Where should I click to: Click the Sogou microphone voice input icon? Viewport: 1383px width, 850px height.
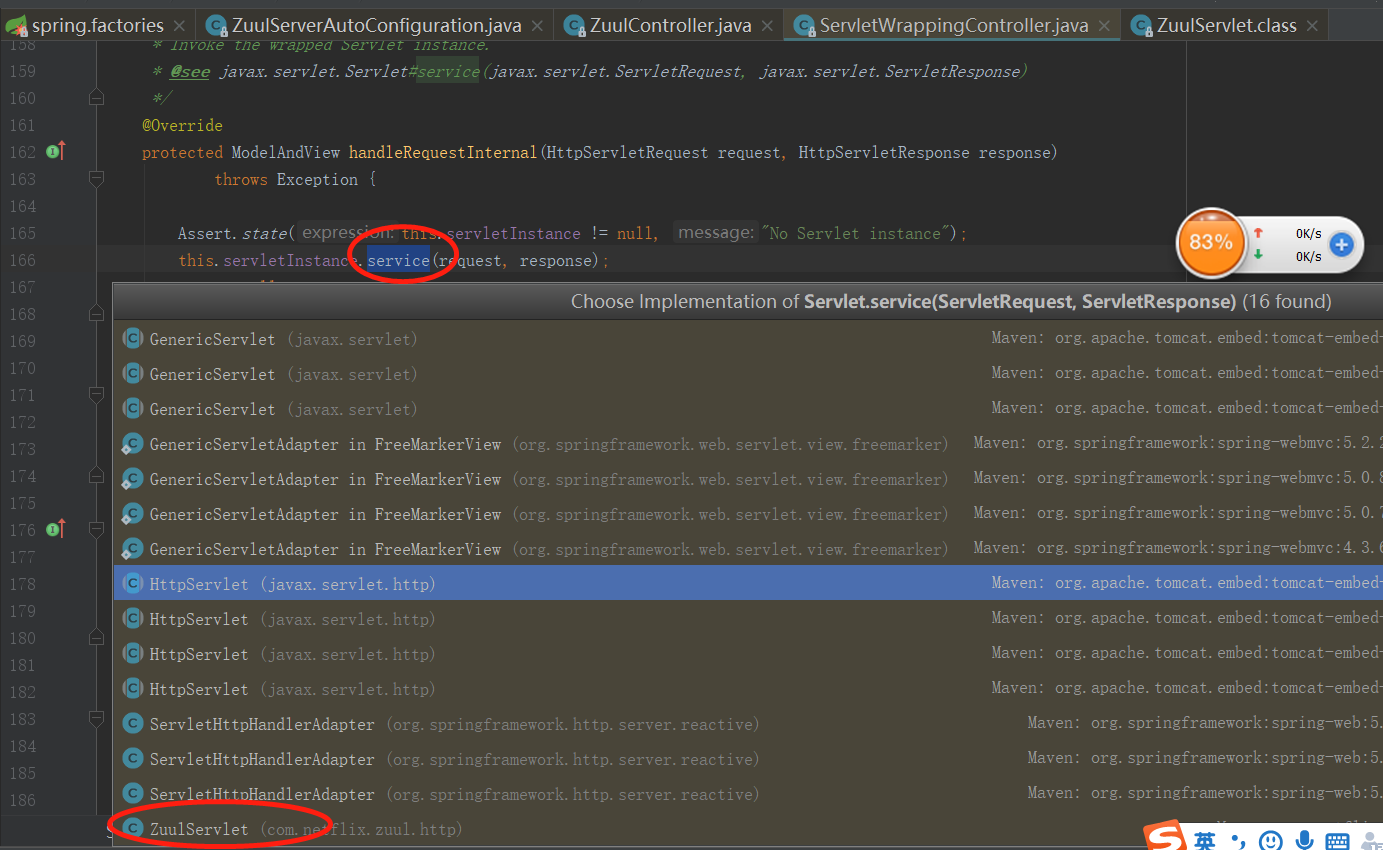pyautogui.click(x=1304, y=841)
